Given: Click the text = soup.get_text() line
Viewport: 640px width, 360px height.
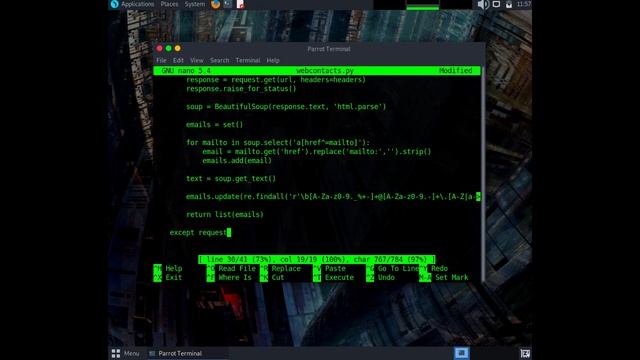Looking at the screenshot, I should coord(231,178).
